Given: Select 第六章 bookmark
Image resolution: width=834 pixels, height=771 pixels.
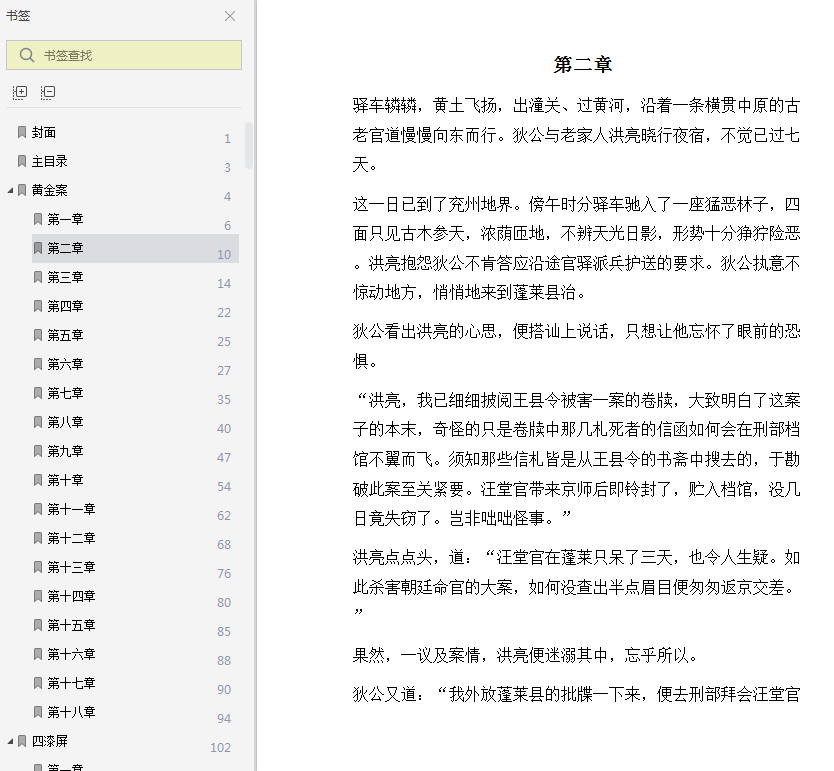Looking at the screenshot, I should (x=65, y=364).
